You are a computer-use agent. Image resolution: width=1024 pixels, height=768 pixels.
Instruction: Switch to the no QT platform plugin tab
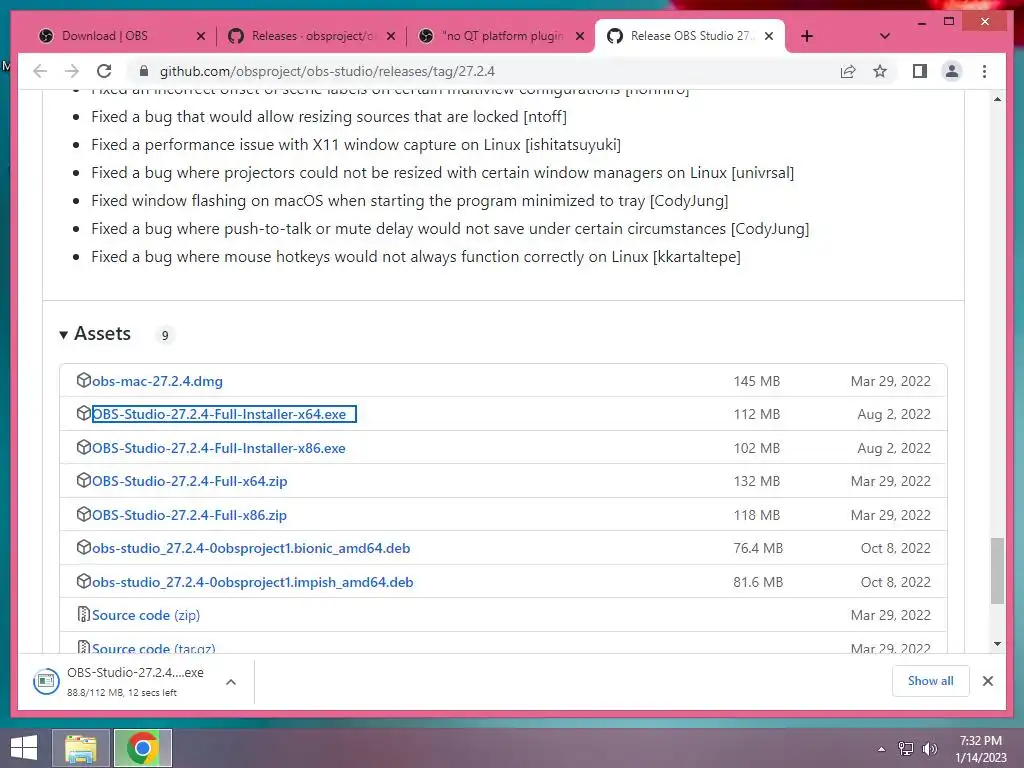pyautogui.click(x=502, y=36)
